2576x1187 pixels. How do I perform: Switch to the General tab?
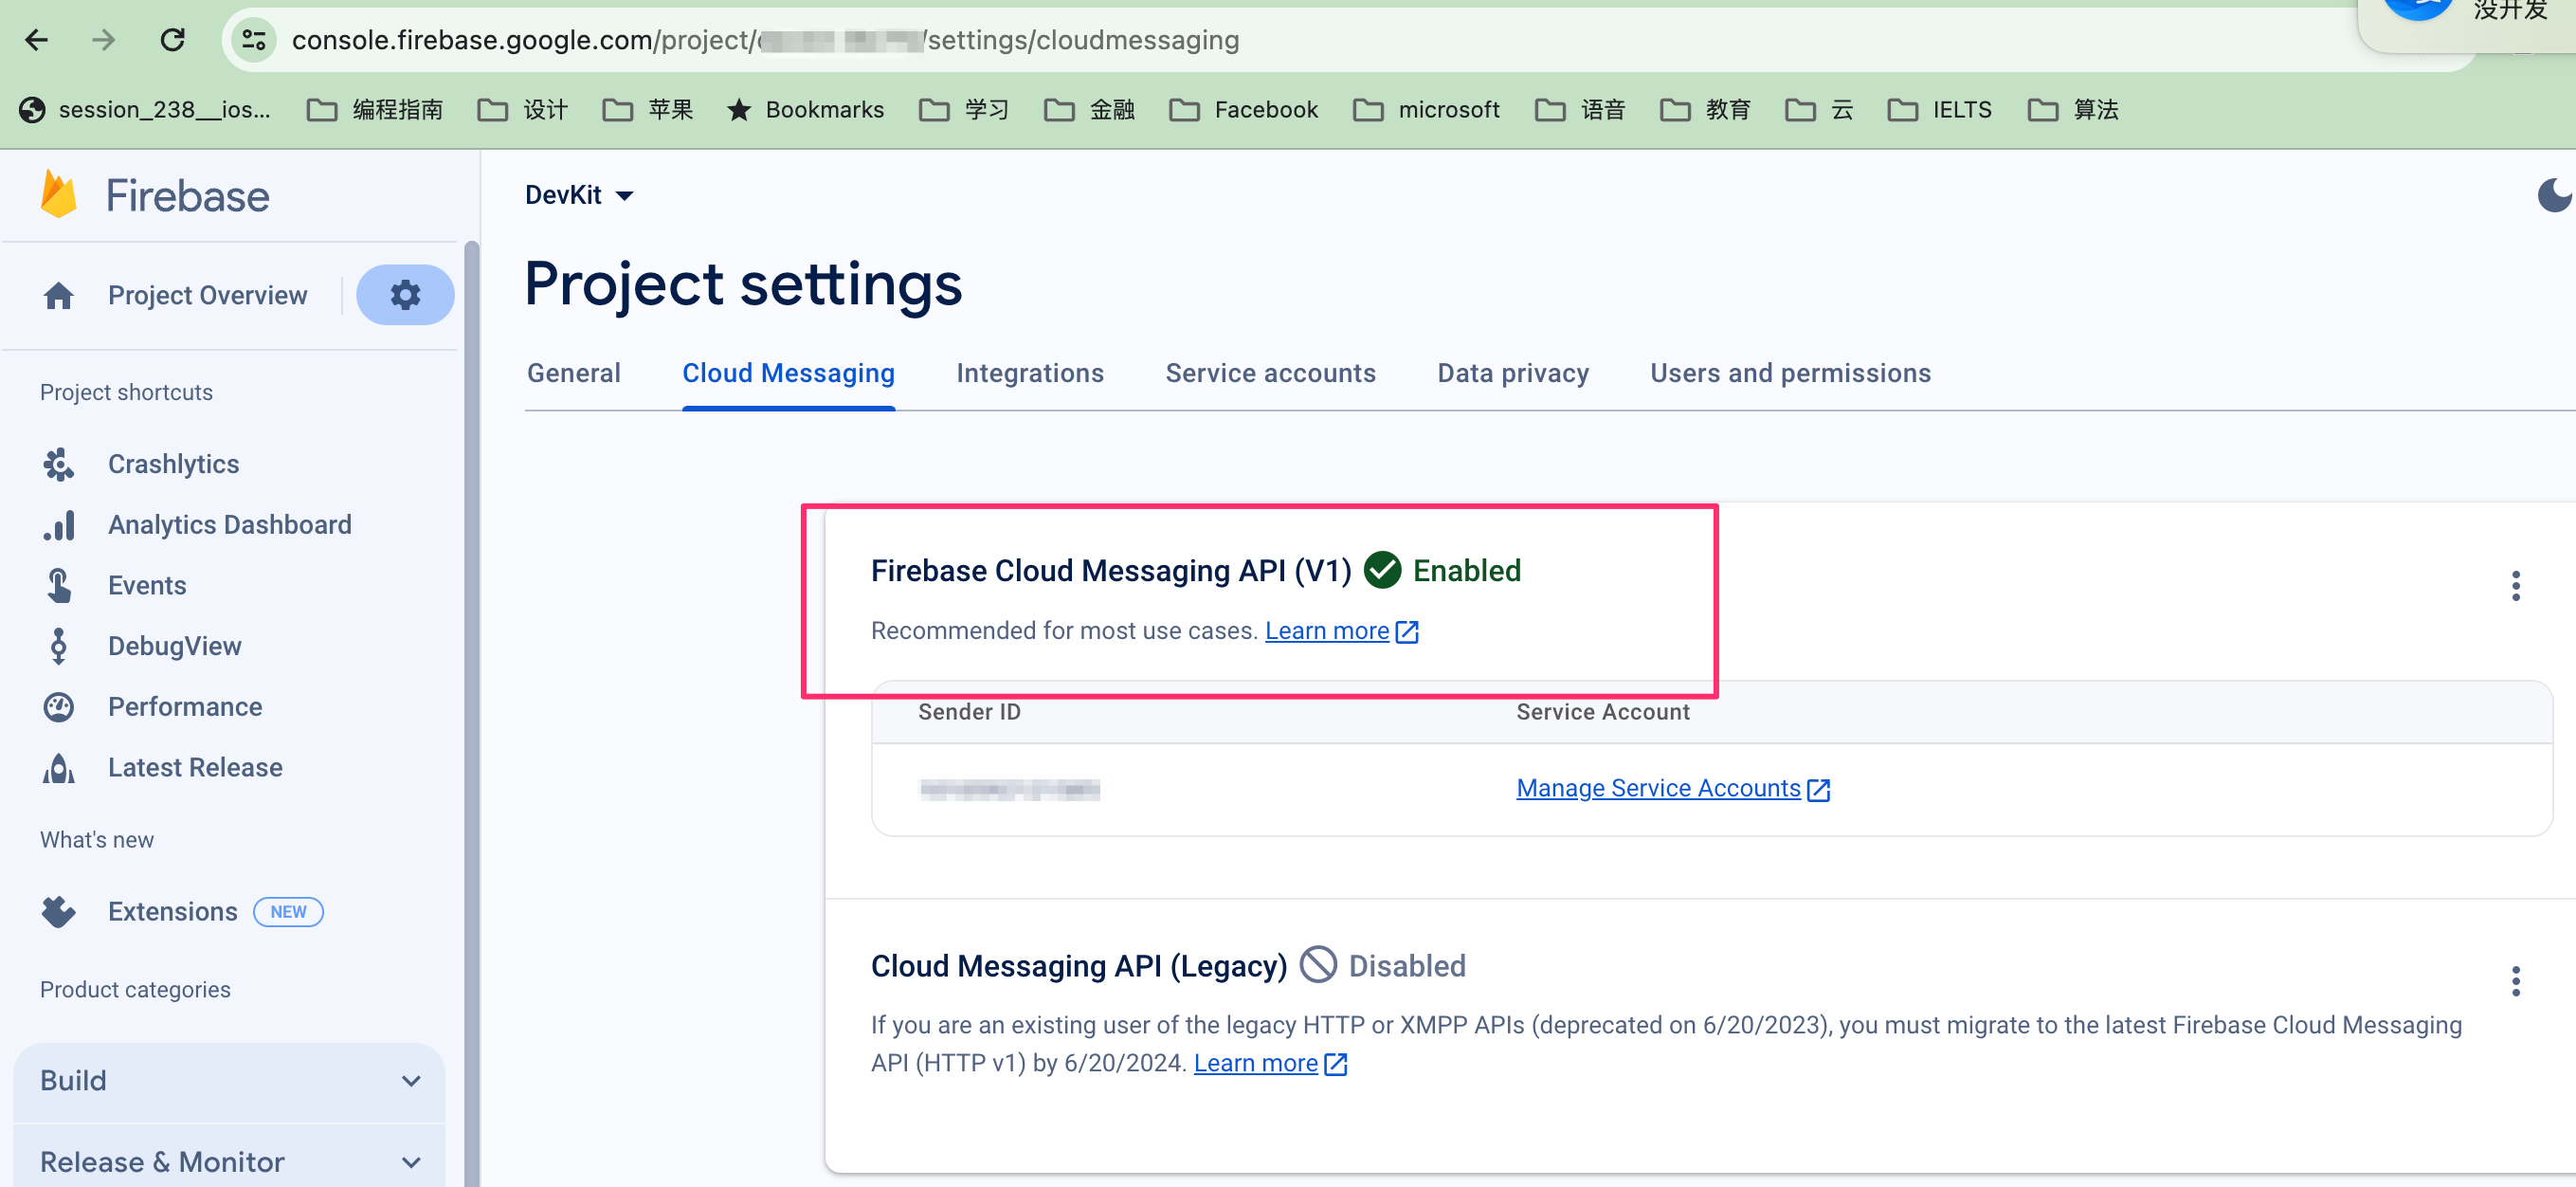573,372
